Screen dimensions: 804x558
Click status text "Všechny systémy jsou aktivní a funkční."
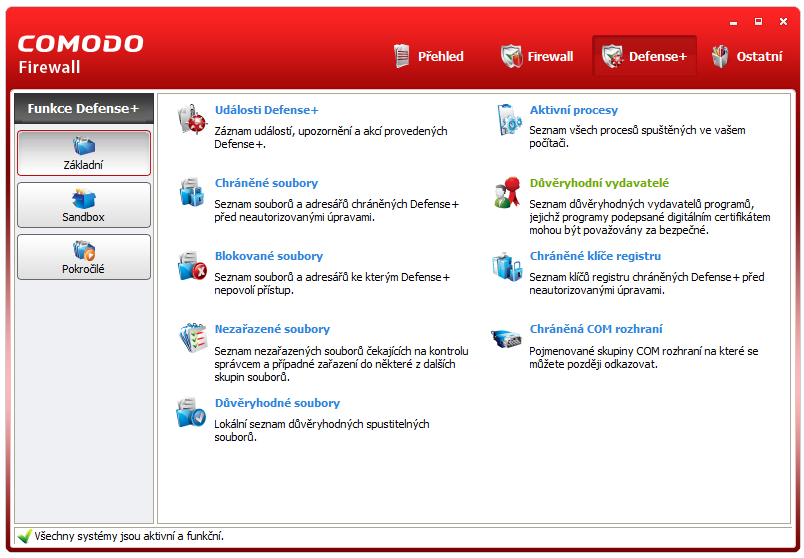[x=129, y=536]
